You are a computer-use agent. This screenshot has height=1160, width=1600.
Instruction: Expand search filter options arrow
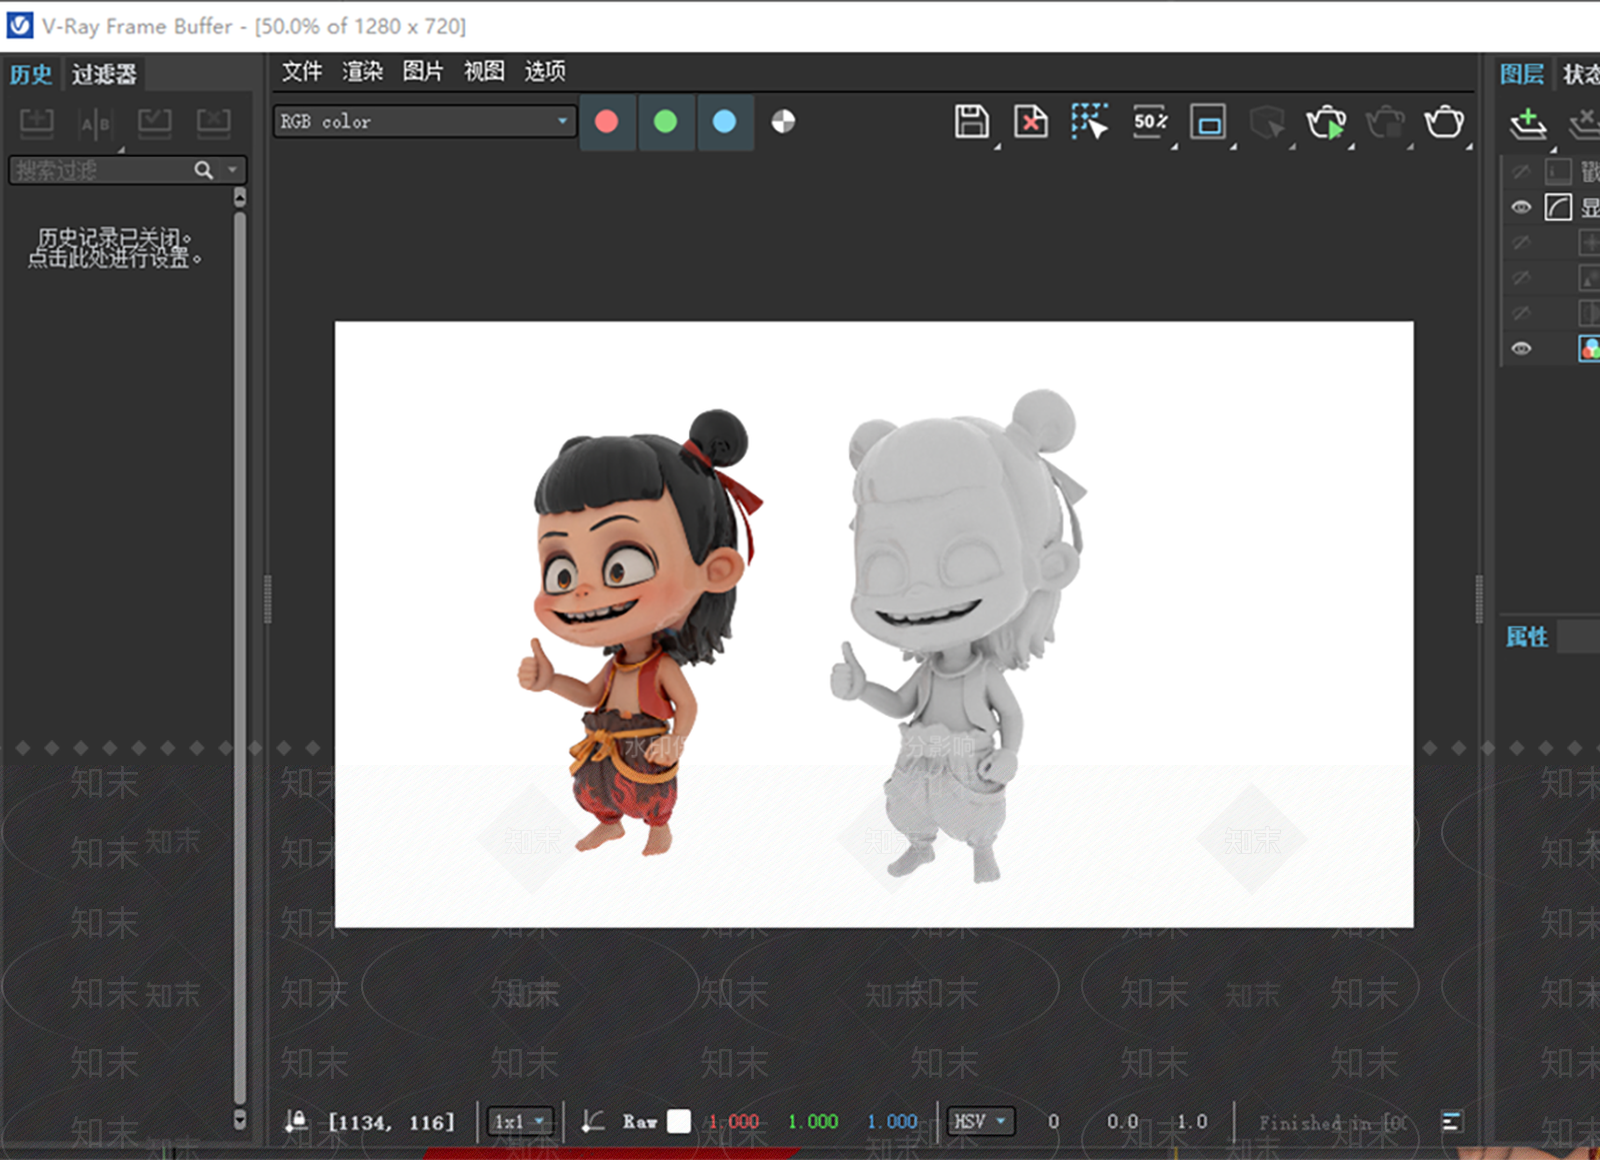233,170
